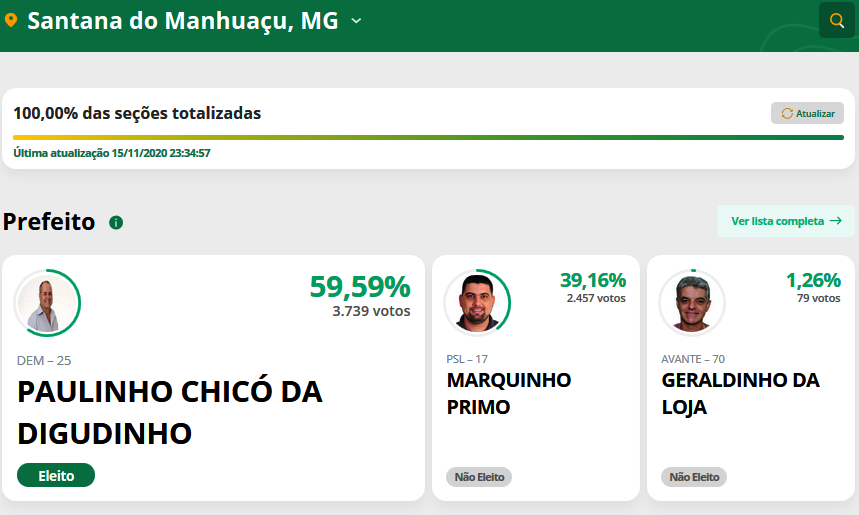
Task: Open Ver lista completa link
Action: click(786, 221)
